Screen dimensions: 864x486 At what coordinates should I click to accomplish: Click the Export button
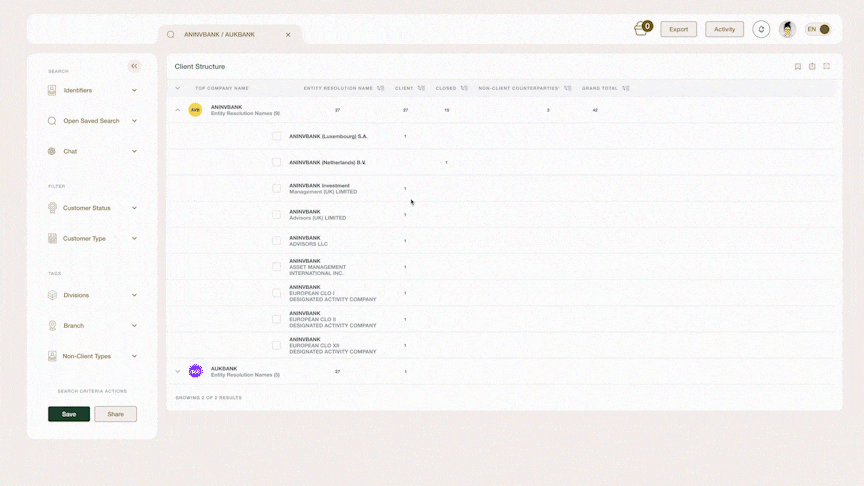point(678,29)
